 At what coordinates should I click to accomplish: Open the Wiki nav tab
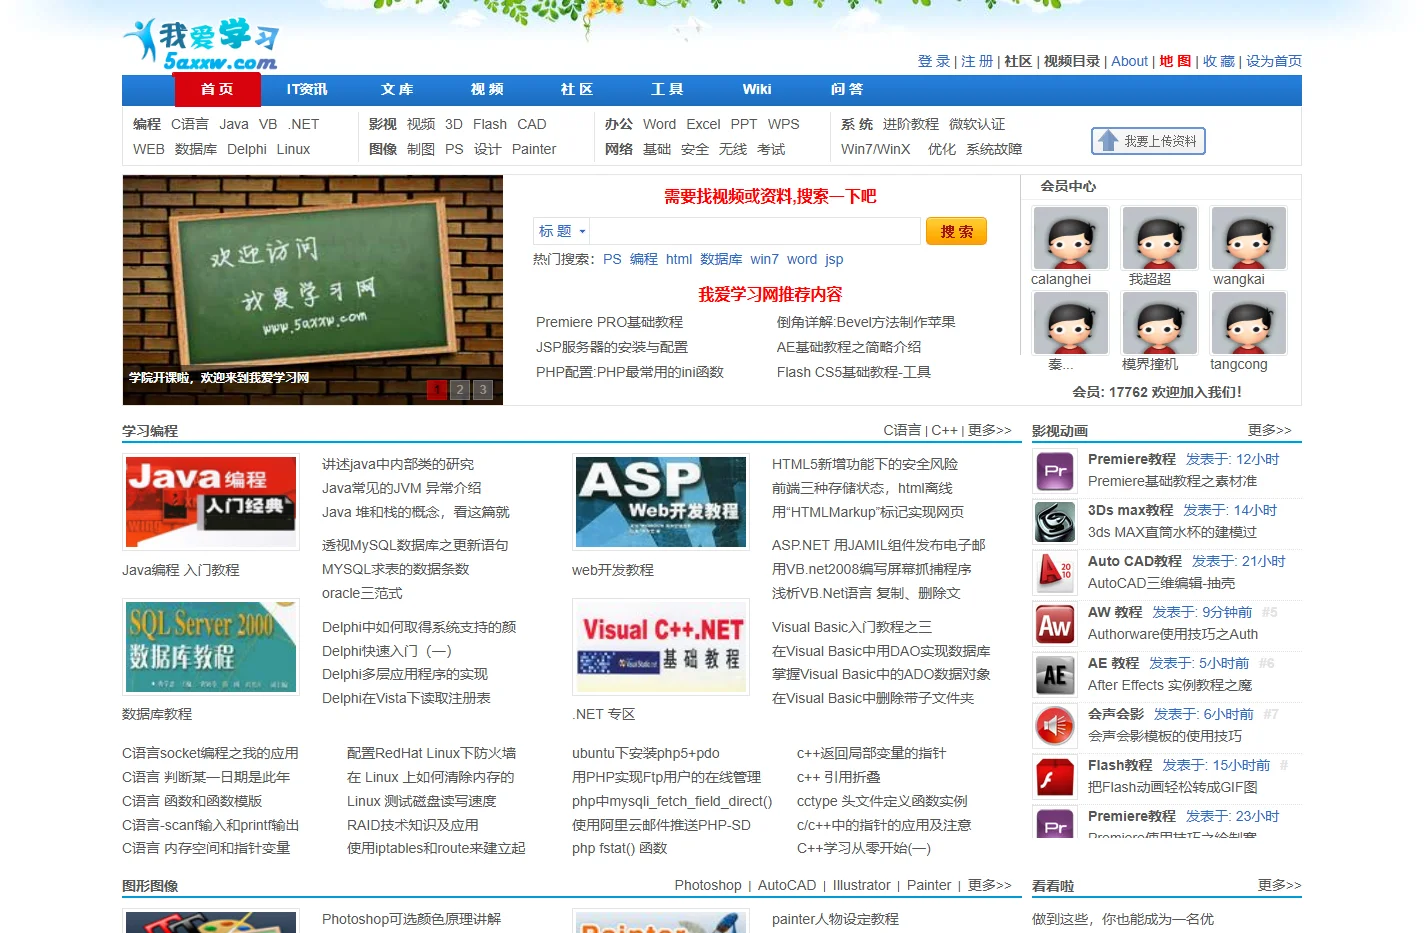click(x=757, y=89)
